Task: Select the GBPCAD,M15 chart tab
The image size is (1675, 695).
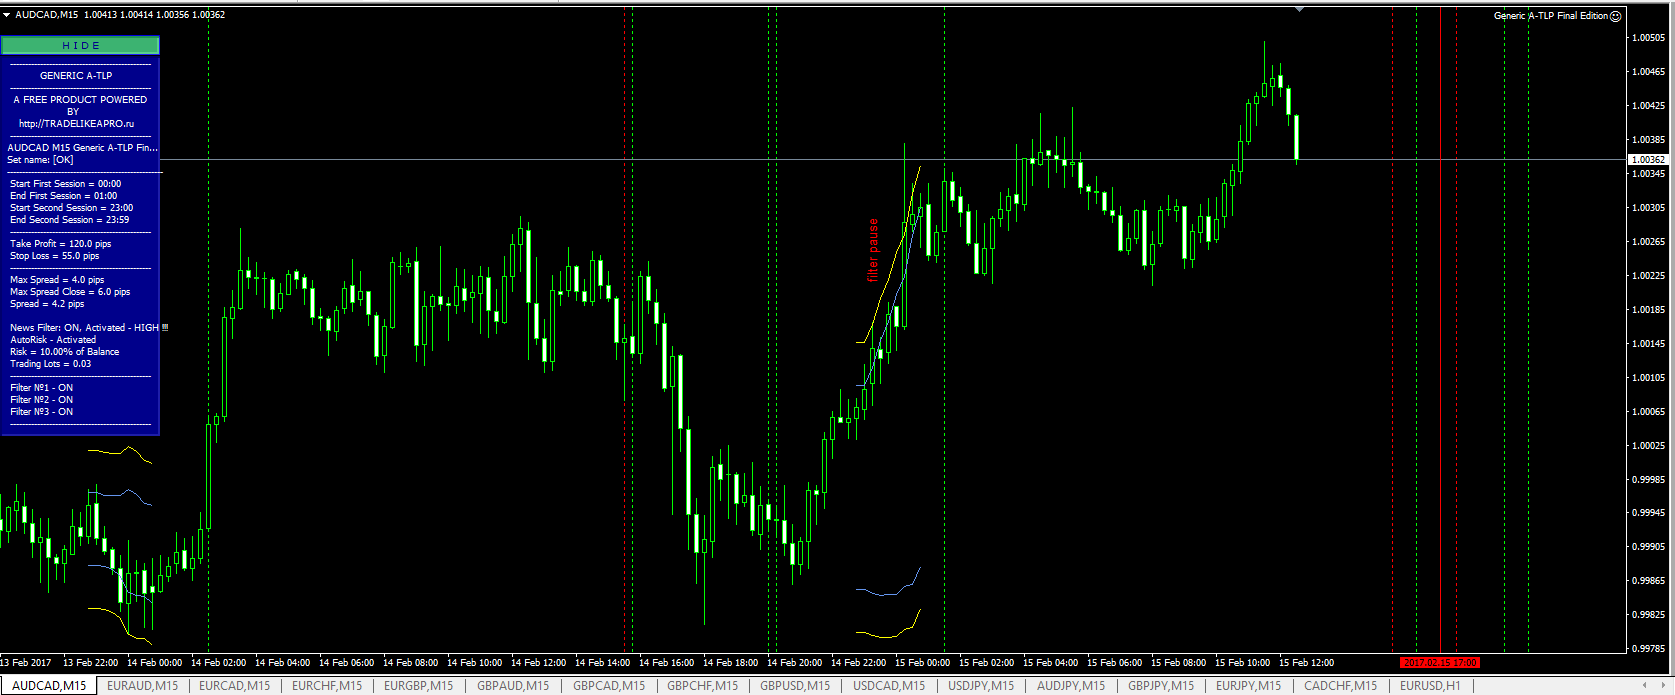Action: tap(609, 686)
